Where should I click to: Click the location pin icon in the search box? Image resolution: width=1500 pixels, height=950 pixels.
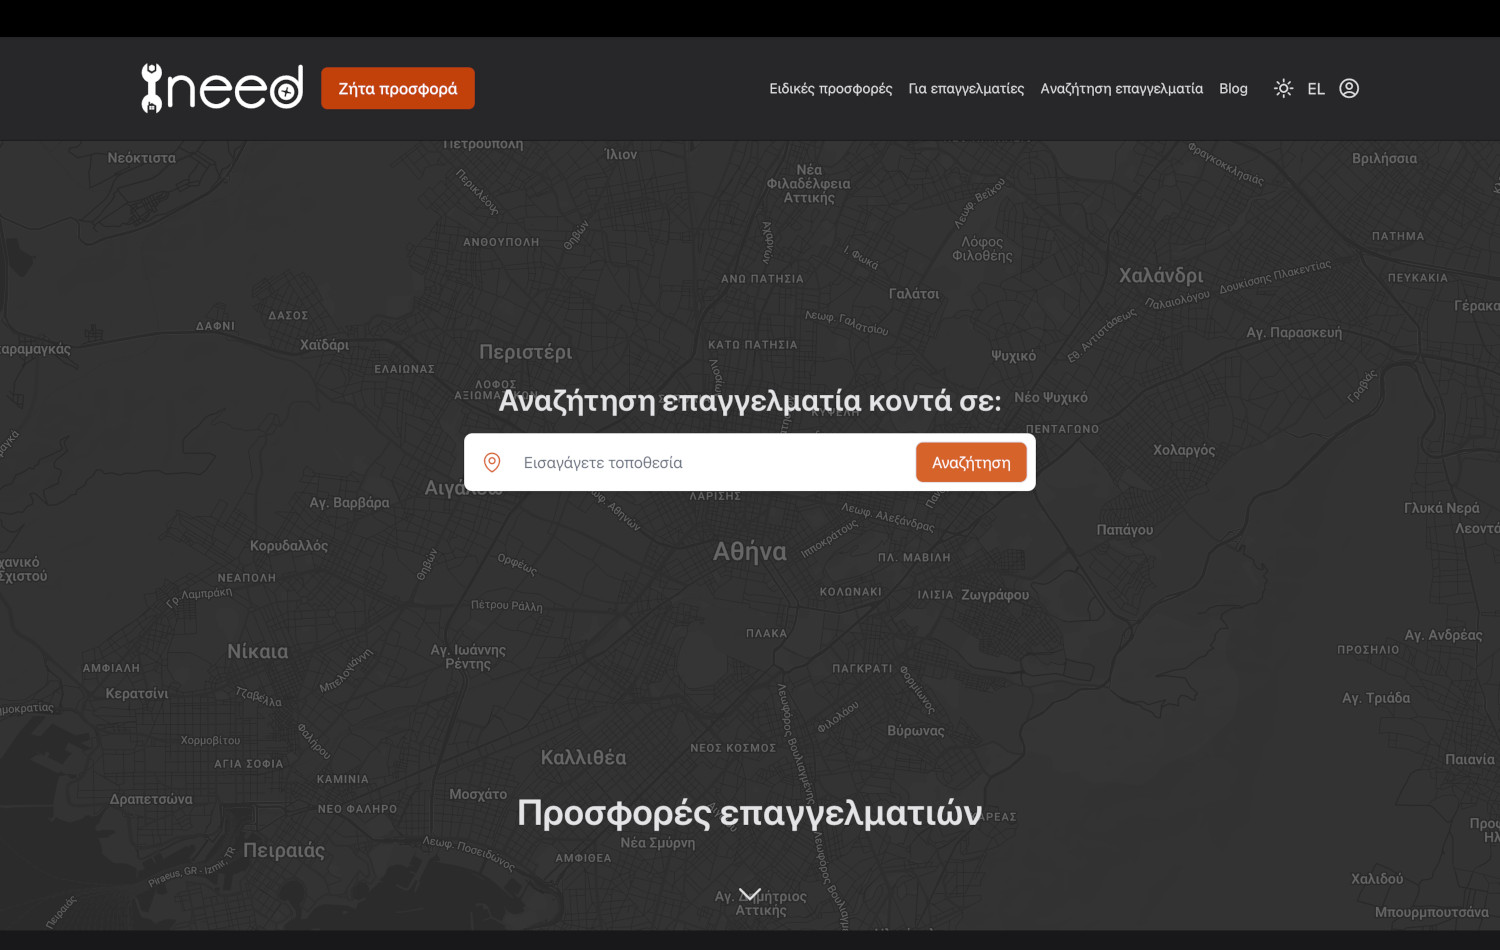[492, 462]
